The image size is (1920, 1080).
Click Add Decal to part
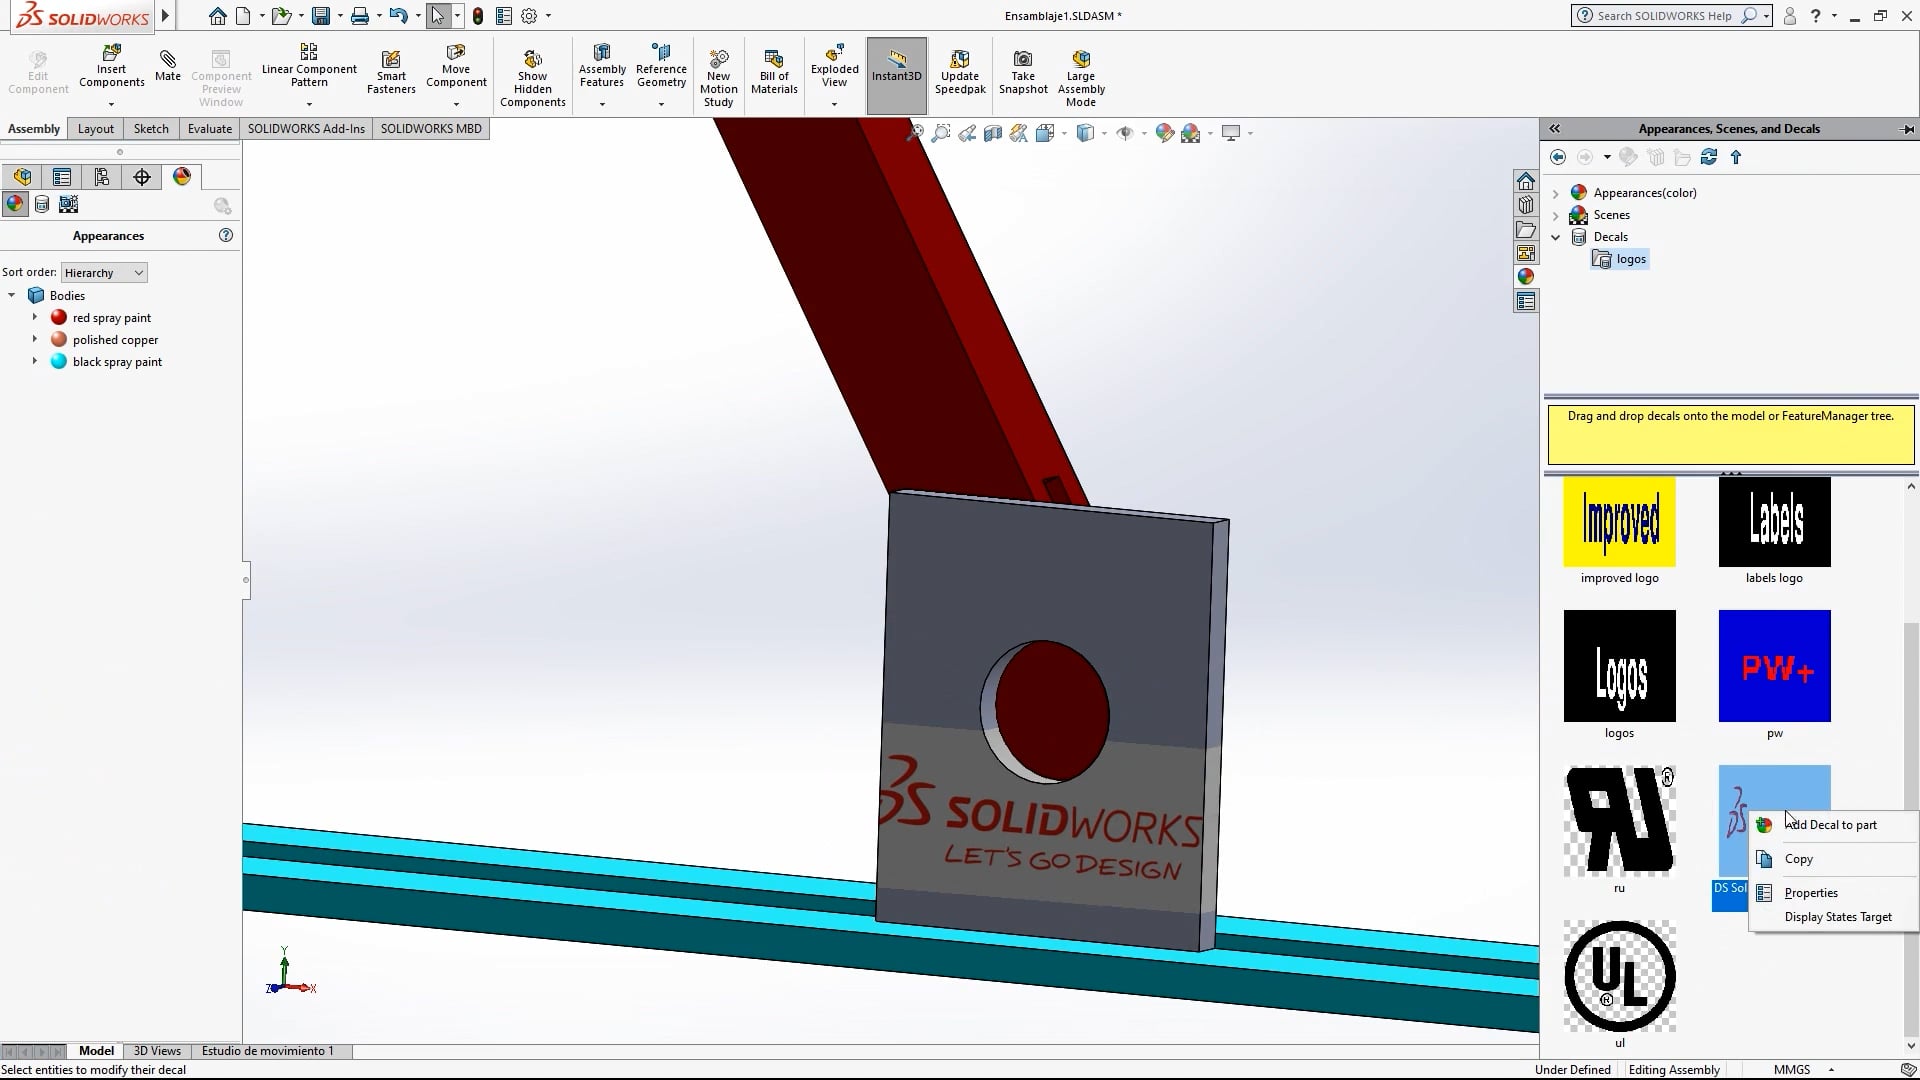click(1830, 824)
